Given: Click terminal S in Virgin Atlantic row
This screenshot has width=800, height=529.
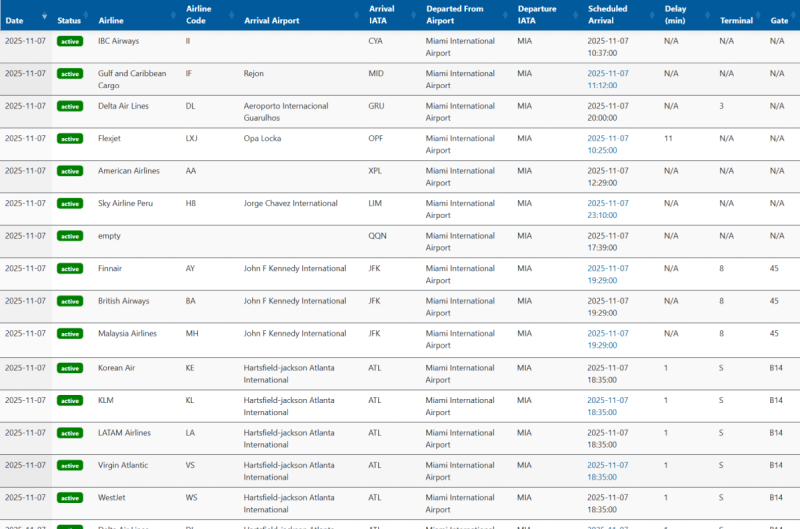Looking at the screenshot, I should [721, 465].
